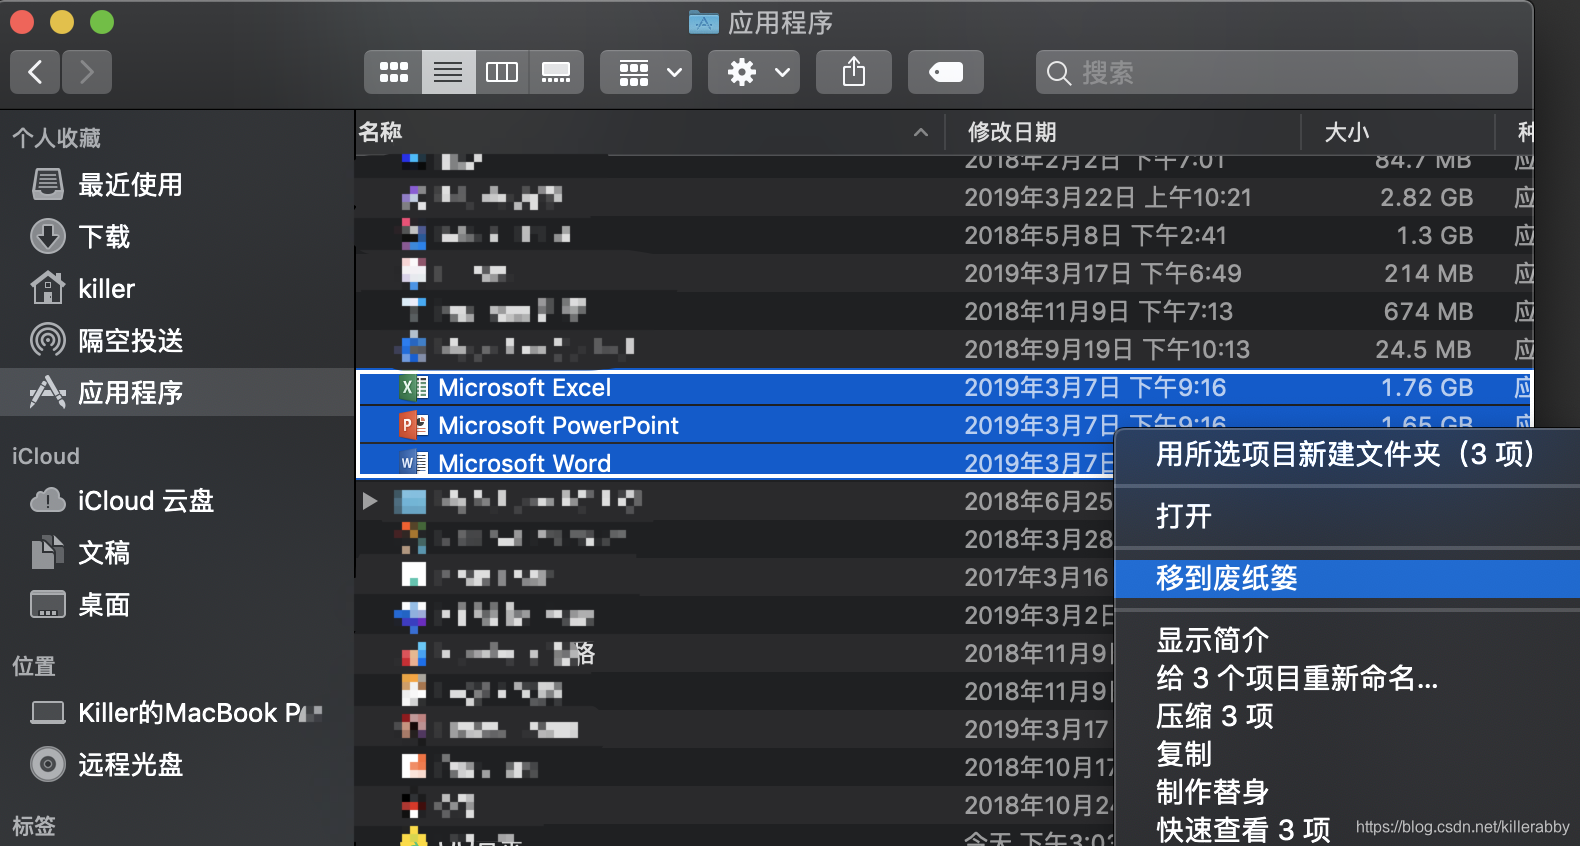Click the Word app icon
Image resolution: width=1580 pixels, height=846 pixels.
tap(414, 463)
